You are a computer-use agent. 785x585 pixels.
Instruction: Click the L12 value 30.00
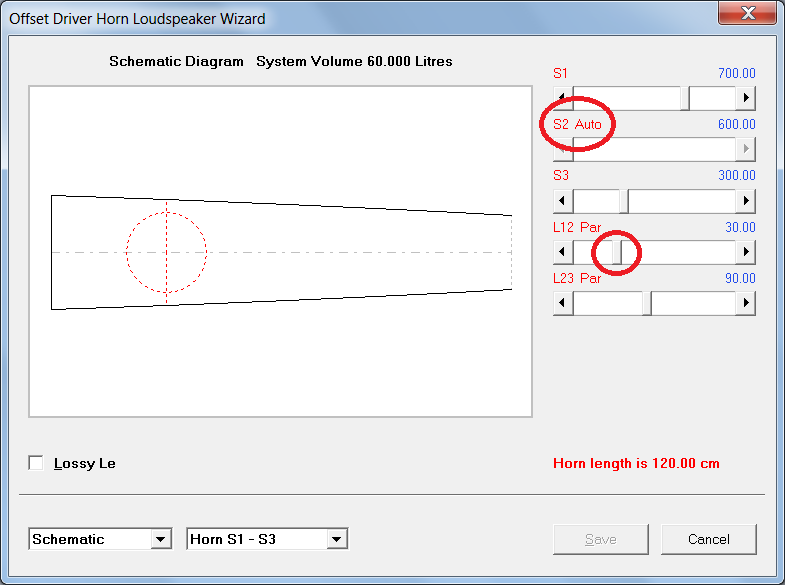pos(740,227)
